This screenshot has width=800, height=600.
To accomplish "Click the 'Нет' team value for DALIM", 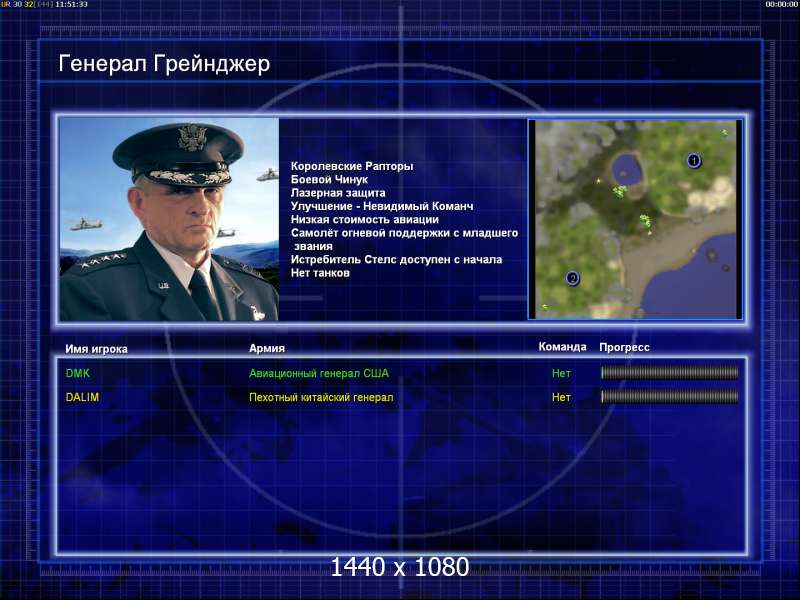I will [x=561, y=397].
